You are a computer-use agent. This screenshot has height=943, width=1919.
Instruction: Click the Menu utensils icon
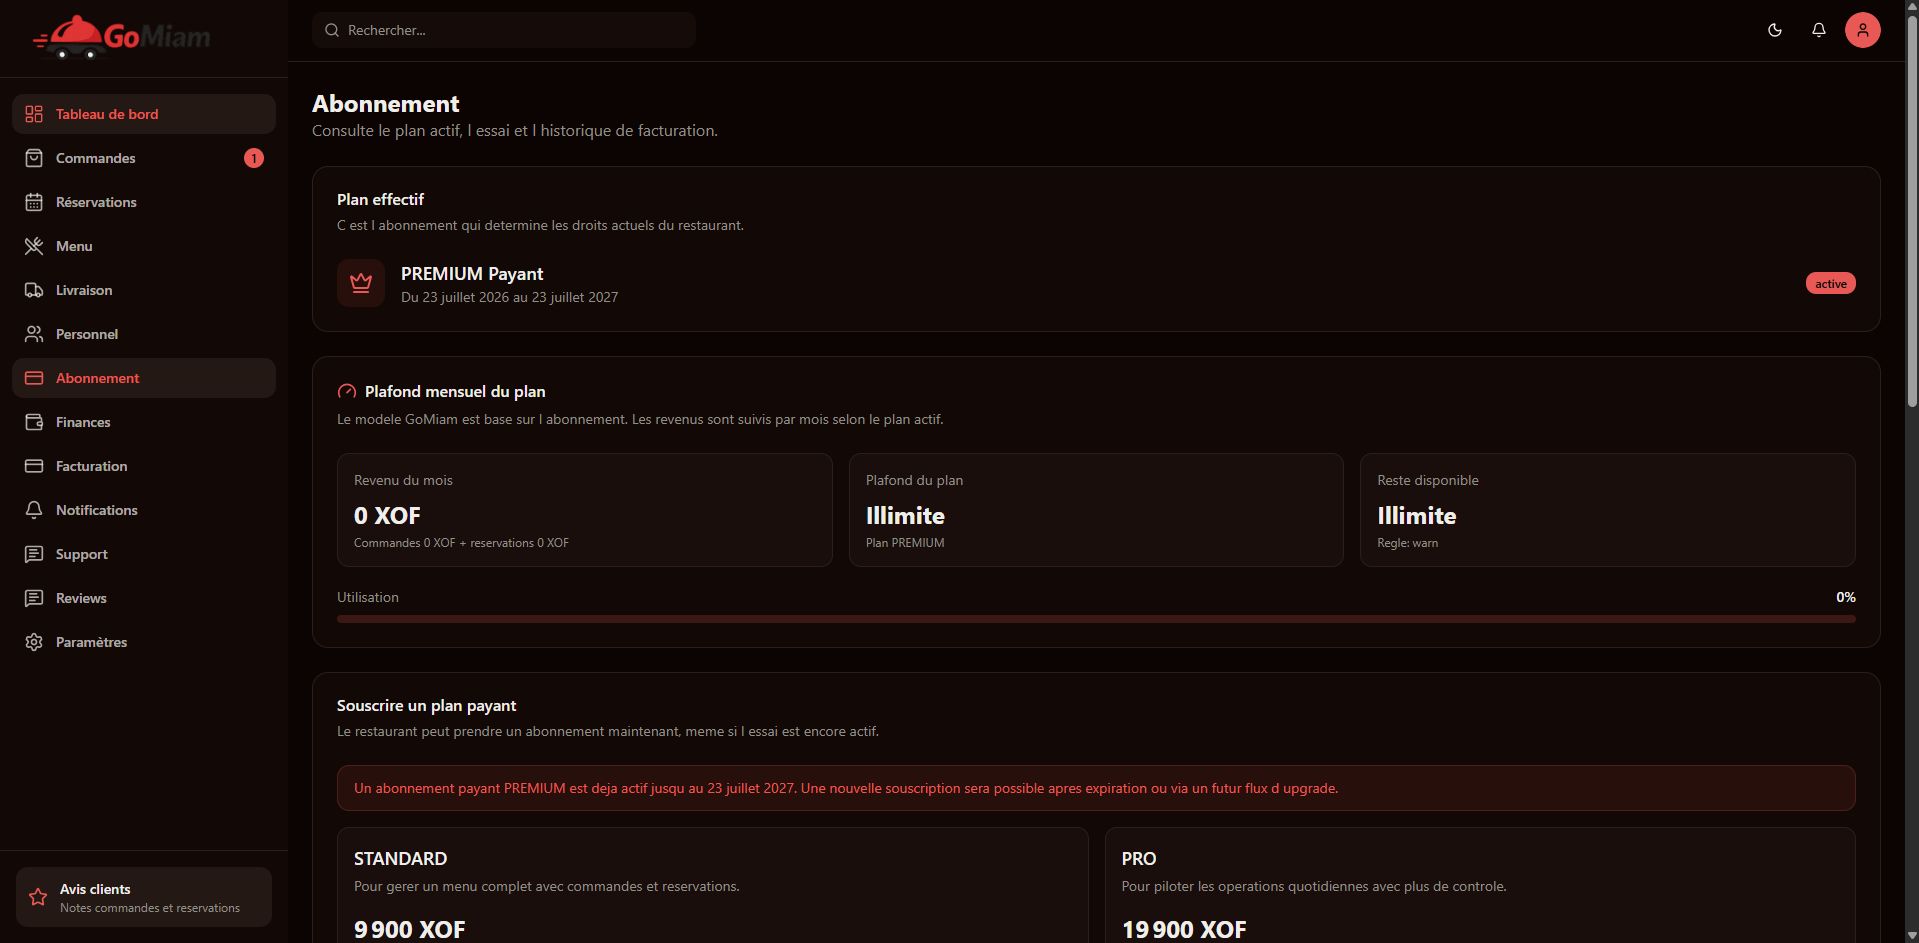[x=34, y=246]
